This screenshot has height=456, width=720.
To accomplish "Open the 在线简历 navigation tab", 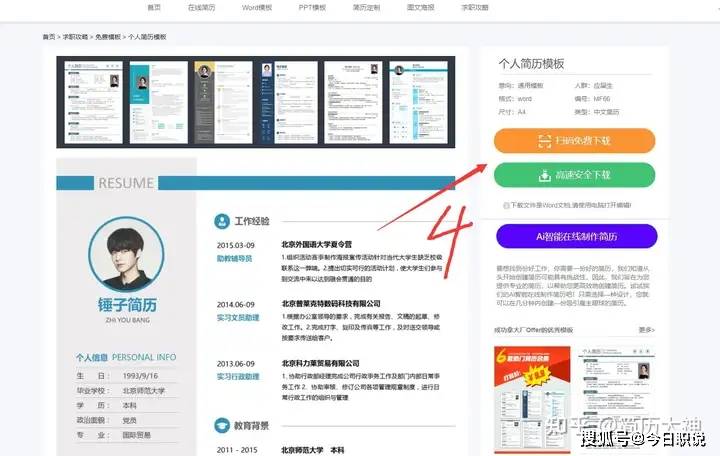I will 202,7.
